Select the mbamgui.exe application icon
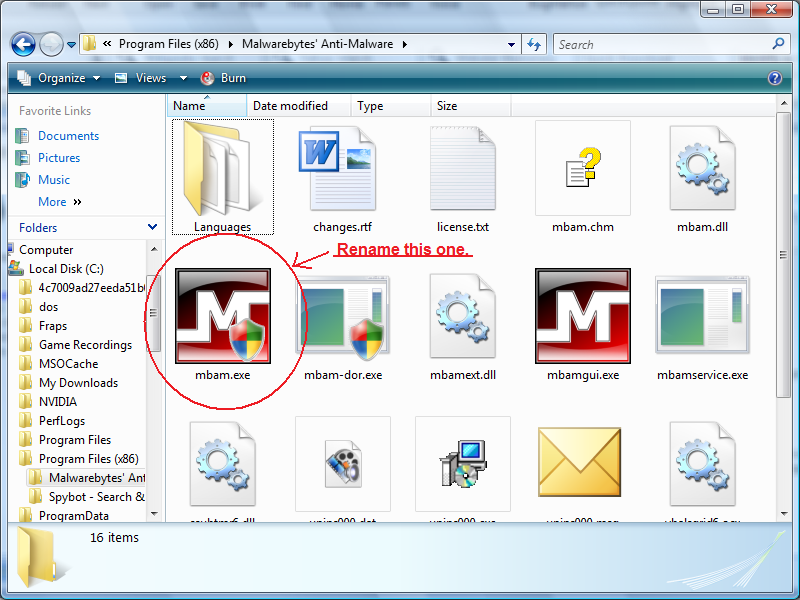800x600 pixels. point(583,316)
